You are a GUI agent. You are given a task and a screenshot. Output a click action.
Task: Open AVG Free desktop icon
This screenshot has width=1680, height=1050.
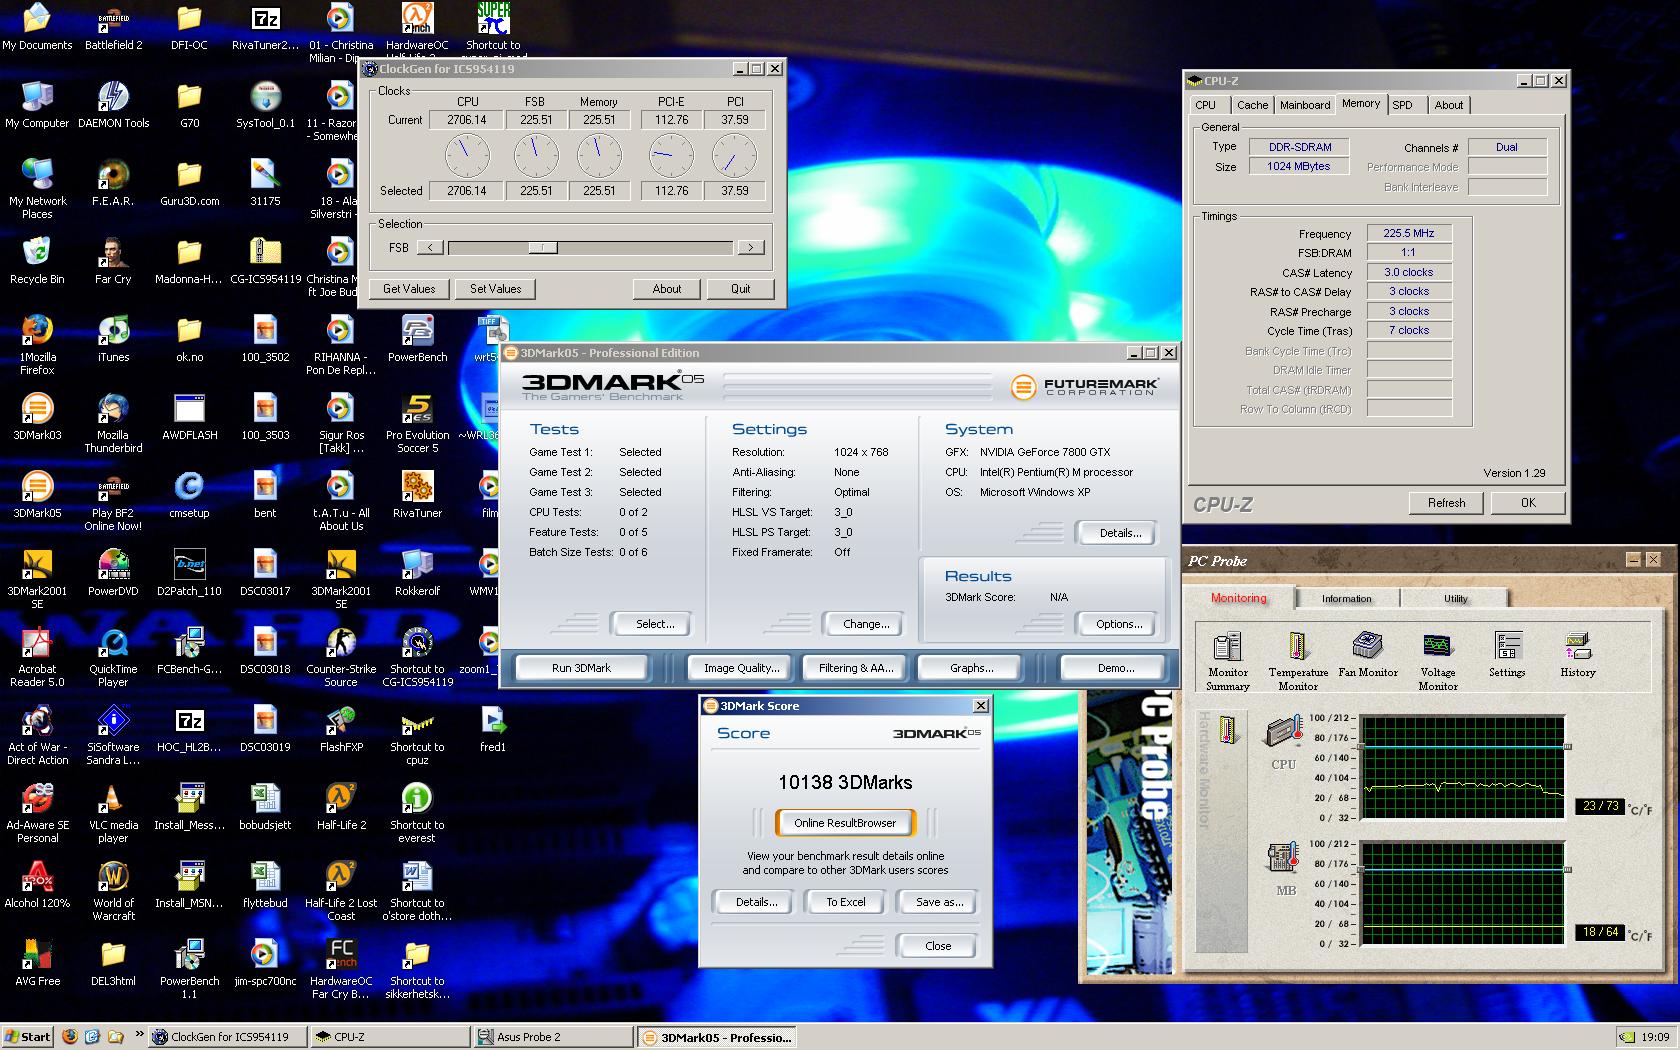click(37, 963)
